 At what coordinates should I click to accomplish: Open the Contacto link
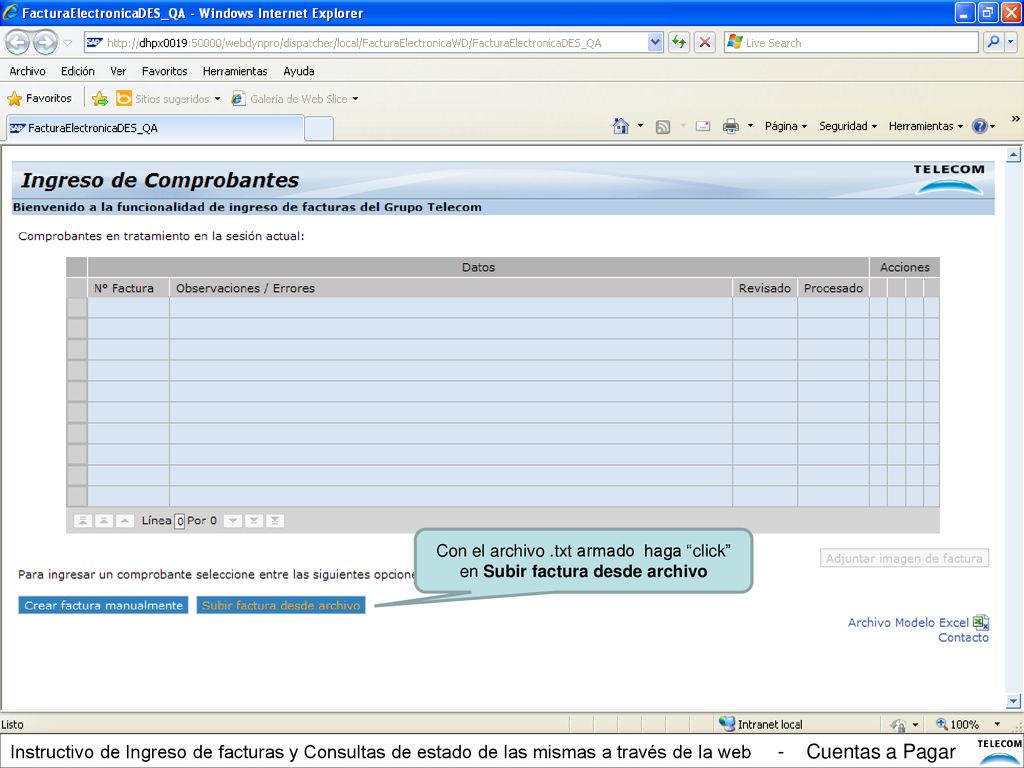pos(963,637)
